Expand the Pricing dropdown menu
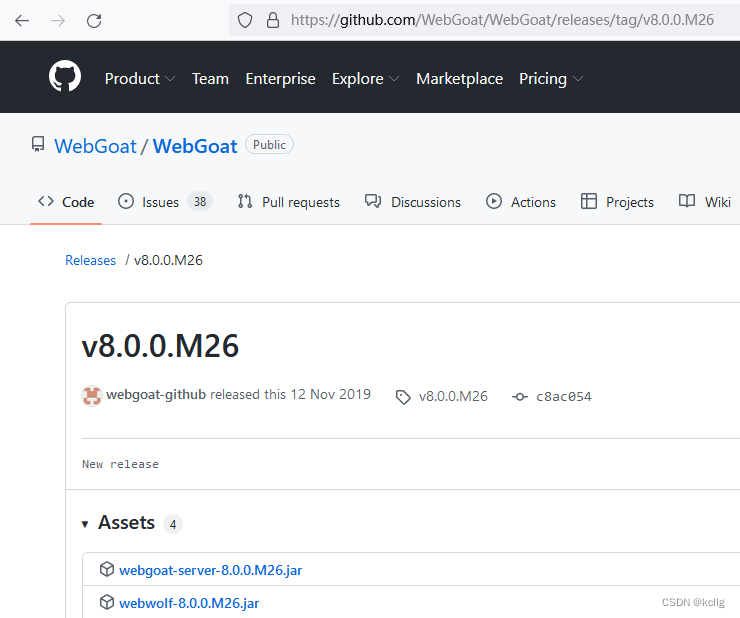The width and height of the screenshot is (740, 618). (x=551, y=79)
